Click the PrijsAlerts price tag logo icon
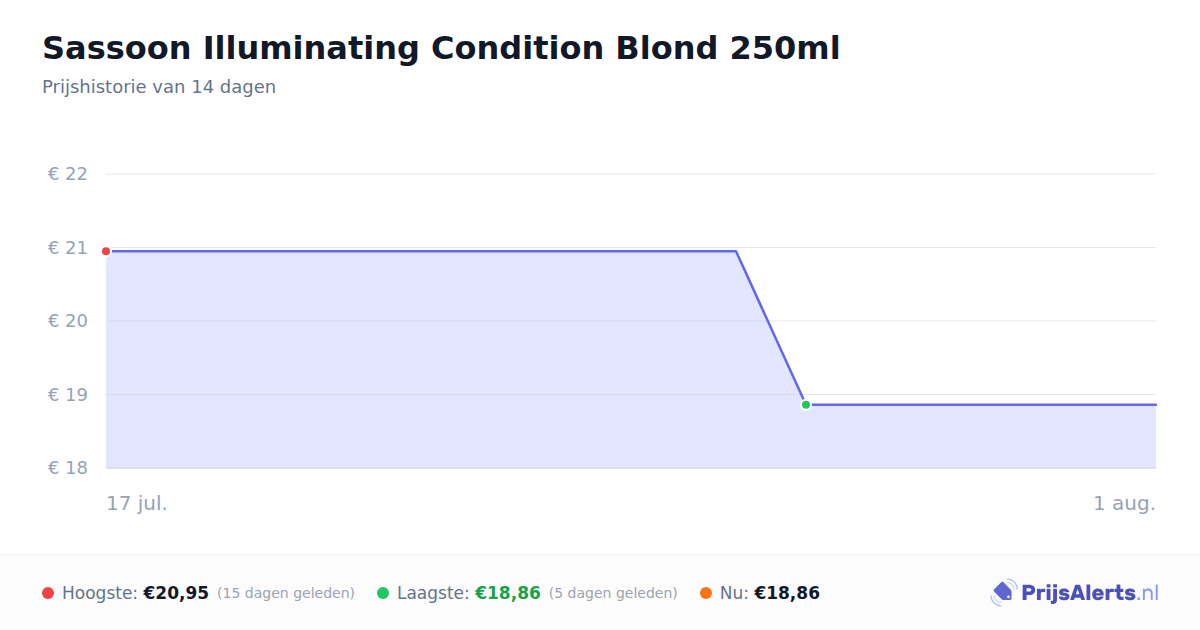The height and width of the screenshot is (630, 1200). point(1003,593)
